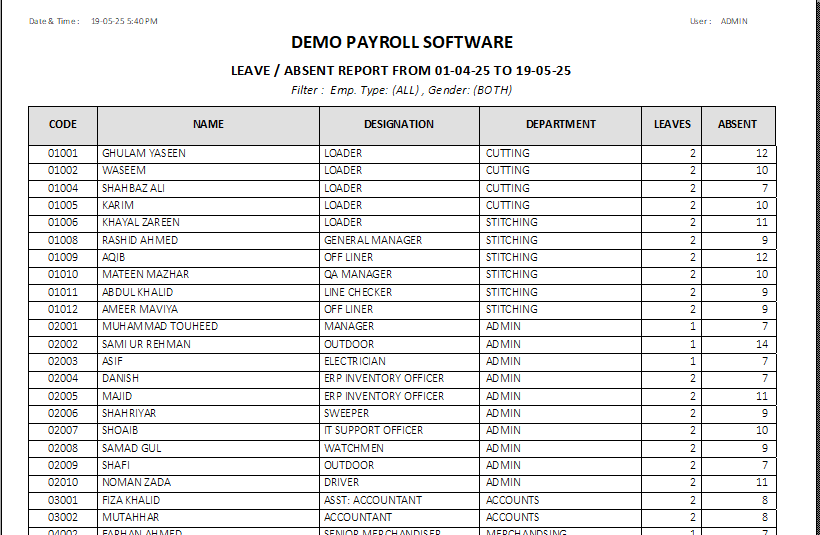
Task: Click the DEMO PAYROLL SOFTWARE title
Action: pyautogui.click(x=402, y=43)
